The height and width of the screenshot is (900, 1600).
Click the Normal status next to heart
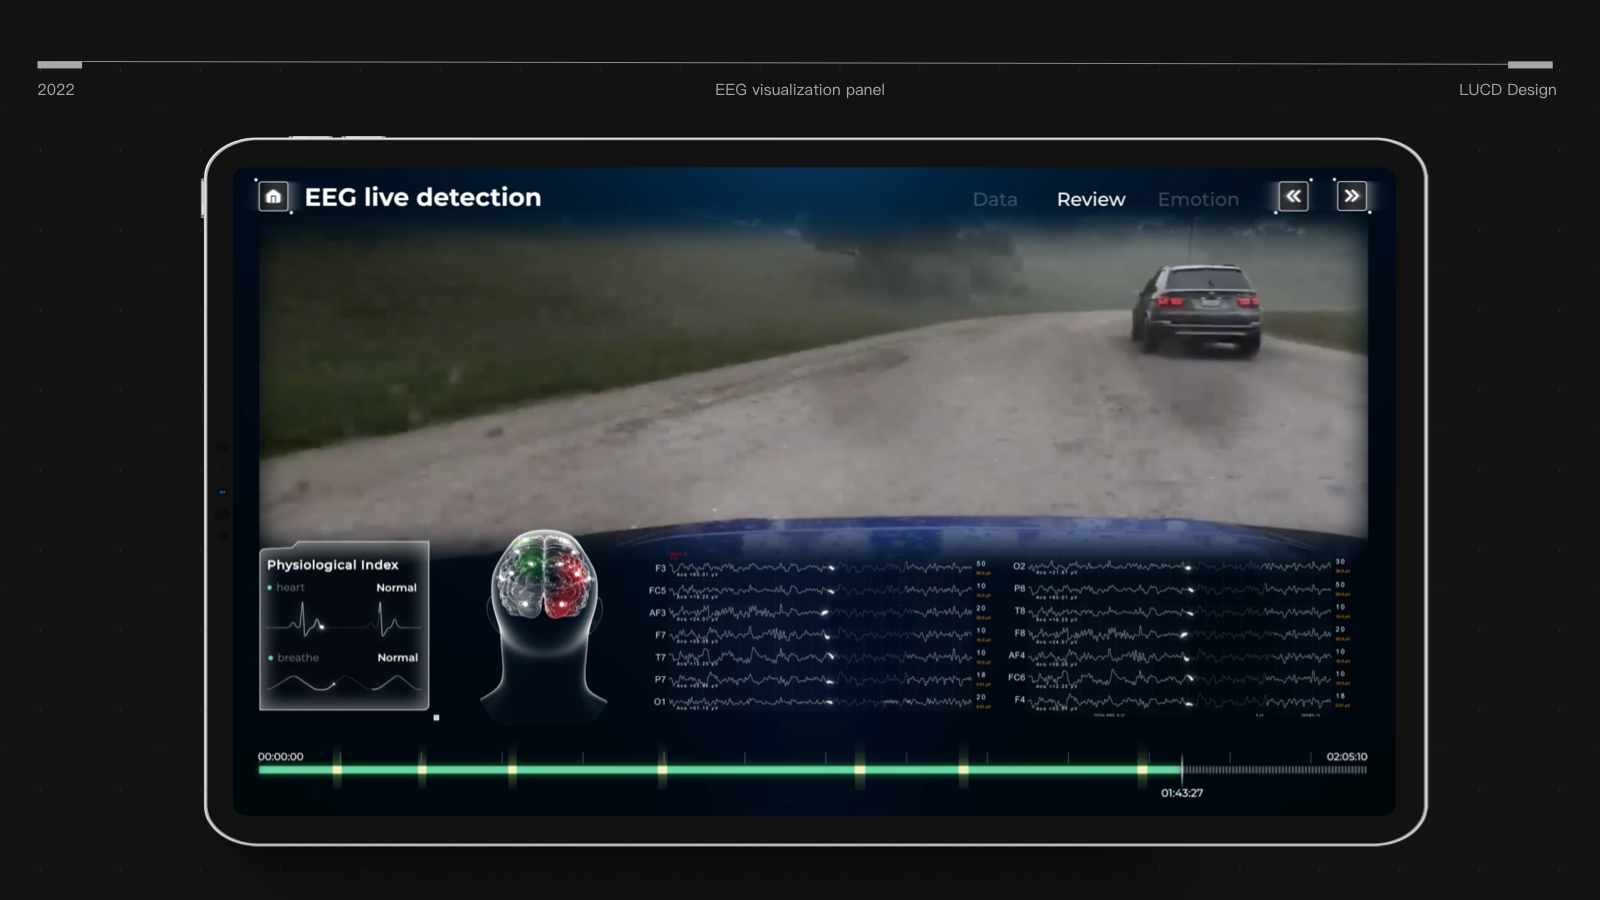396,588
